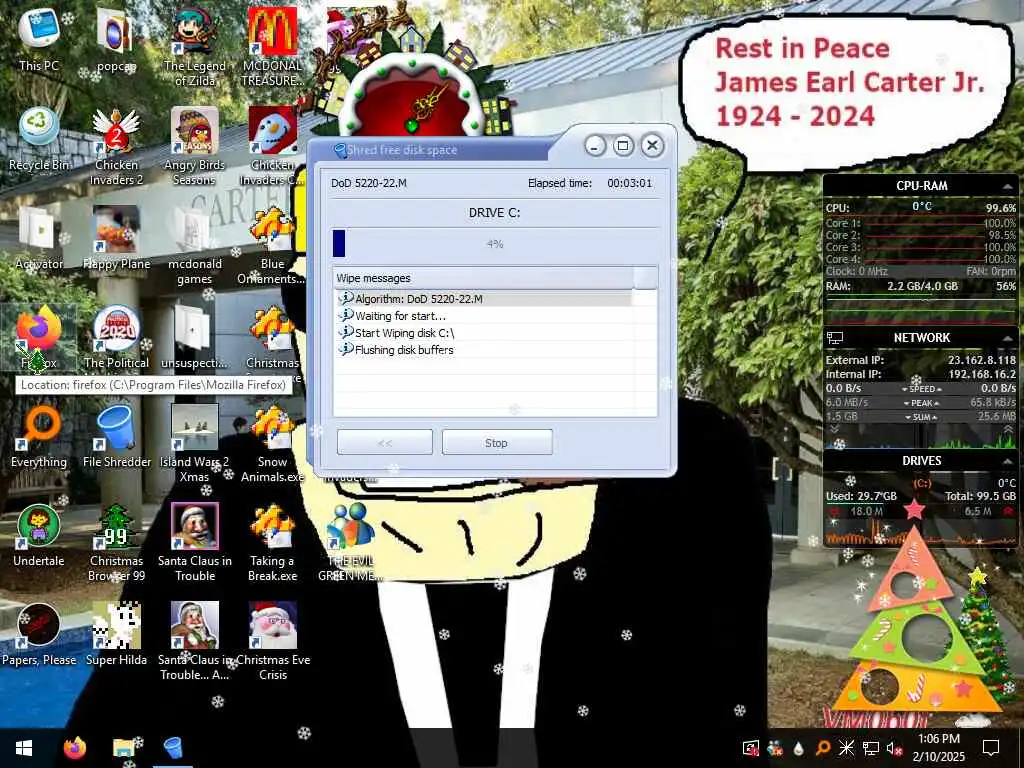Viewport: 1024px width, 768px height.
Task: Open the Everything search tray icon
Action: [824, 748]
